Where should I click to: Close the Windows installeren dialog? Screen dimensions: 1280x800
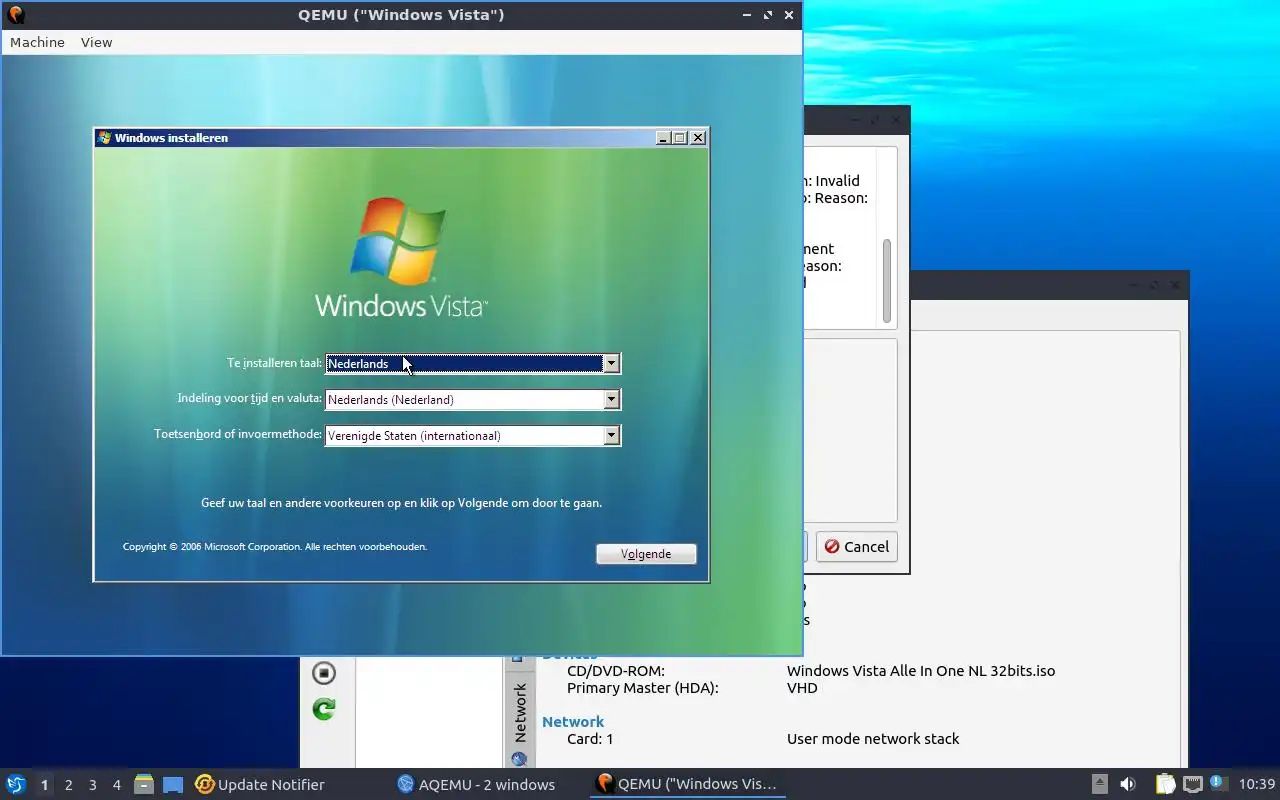tap(698, 138)
